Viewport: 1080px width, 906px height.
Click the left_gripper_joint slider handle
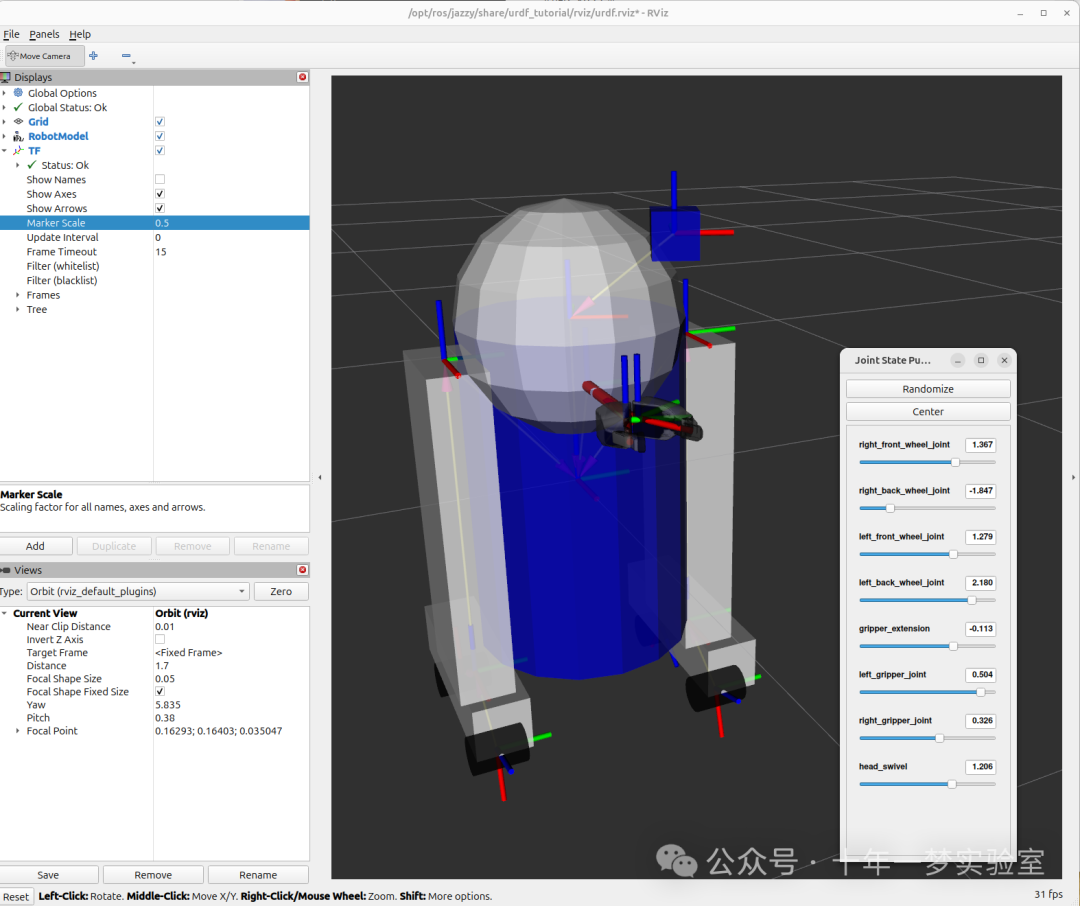coord(980,692)
